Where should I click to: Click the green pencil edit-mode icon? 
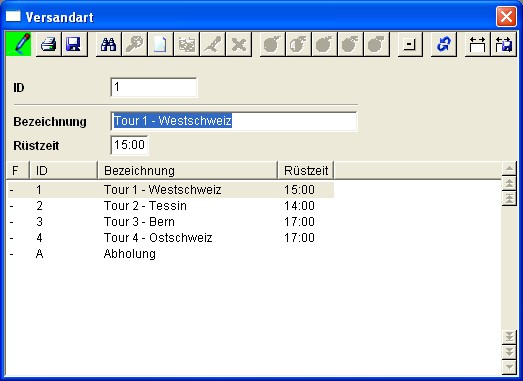19,44
